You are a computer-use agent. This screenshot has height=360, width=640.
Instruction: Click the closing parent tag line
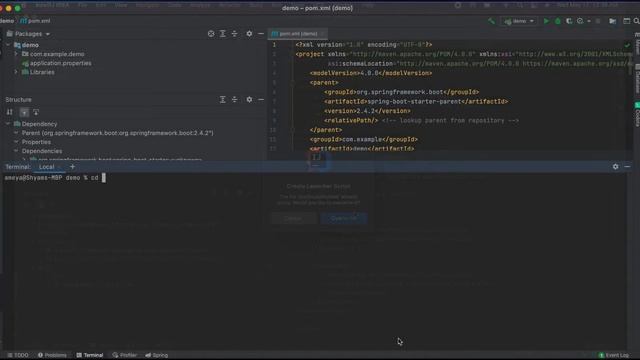[x=326, y=130]
